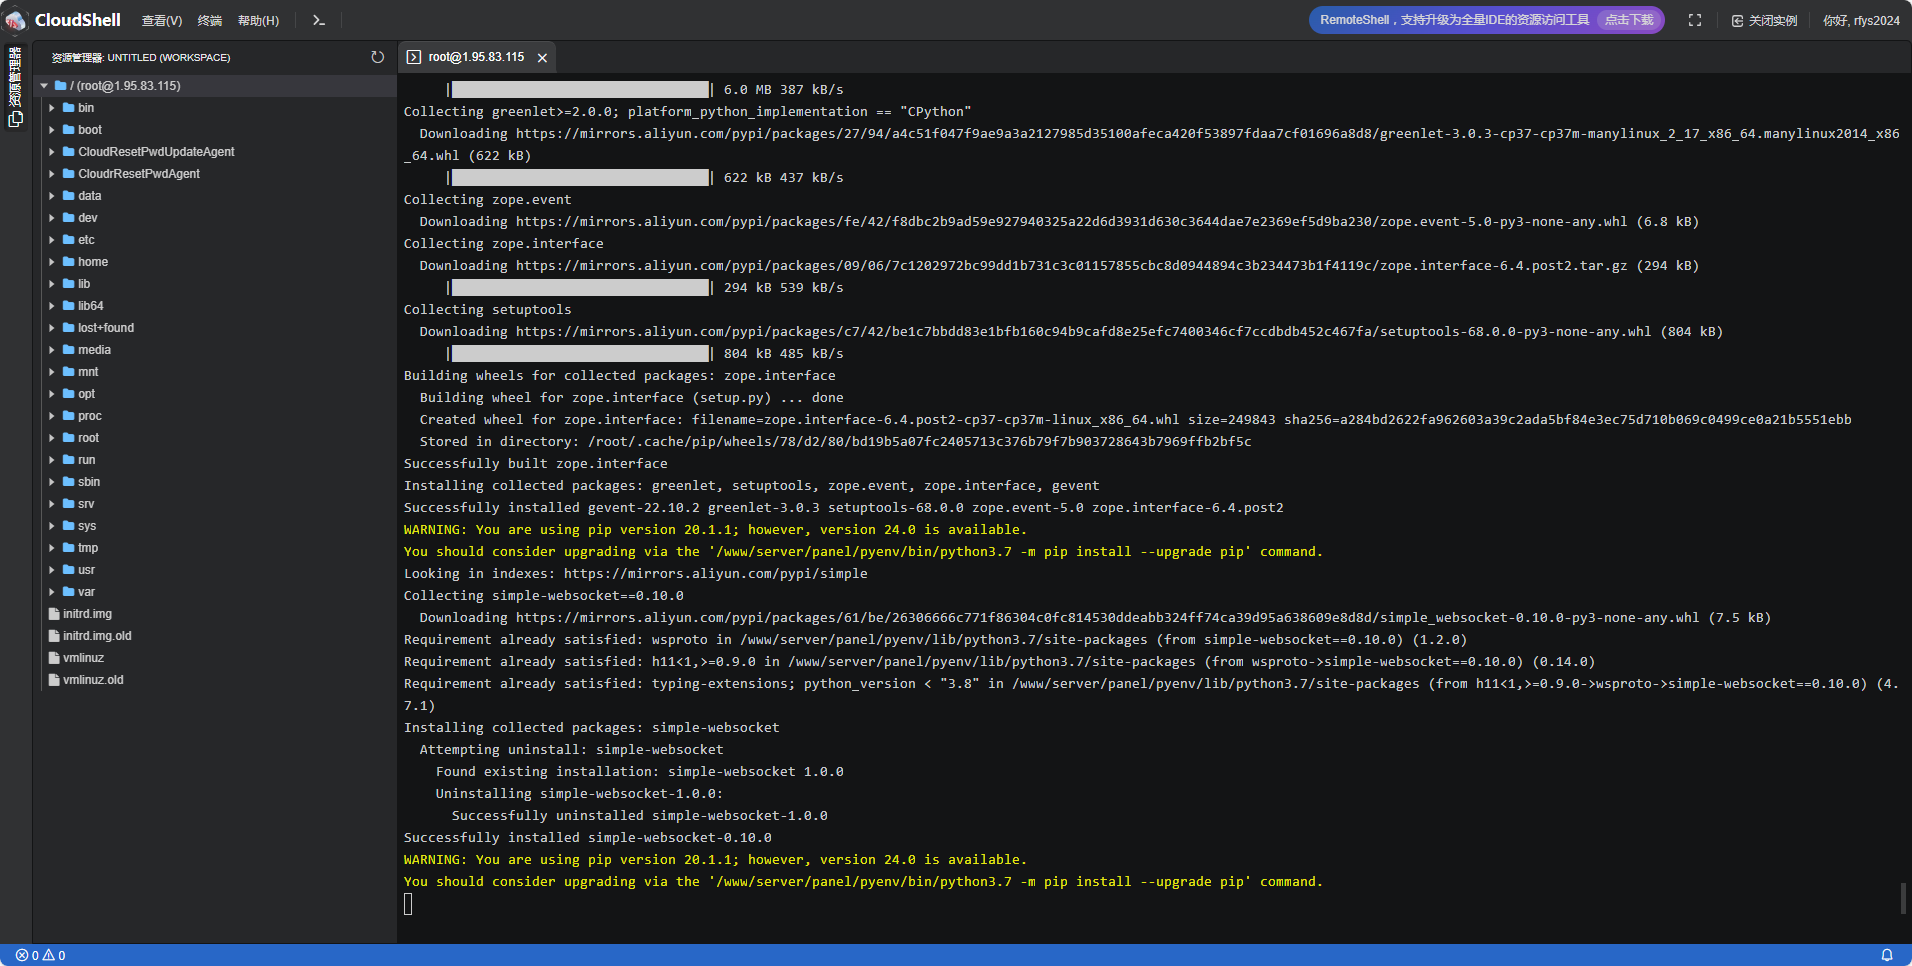Image resolution: width=1912 pixels, height=966 pixels.
Task: Switch to the root@1.95.83.115 terminal tab
Action: click(476, 57)
